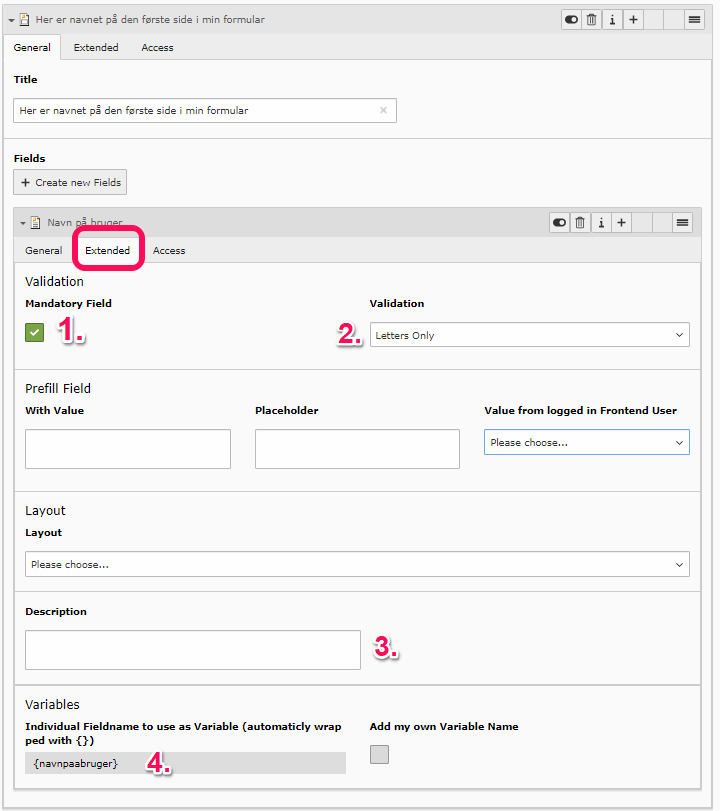Click the hamburger drag handle of the top page record
The image size is (720, 811).
coord(694,19)
